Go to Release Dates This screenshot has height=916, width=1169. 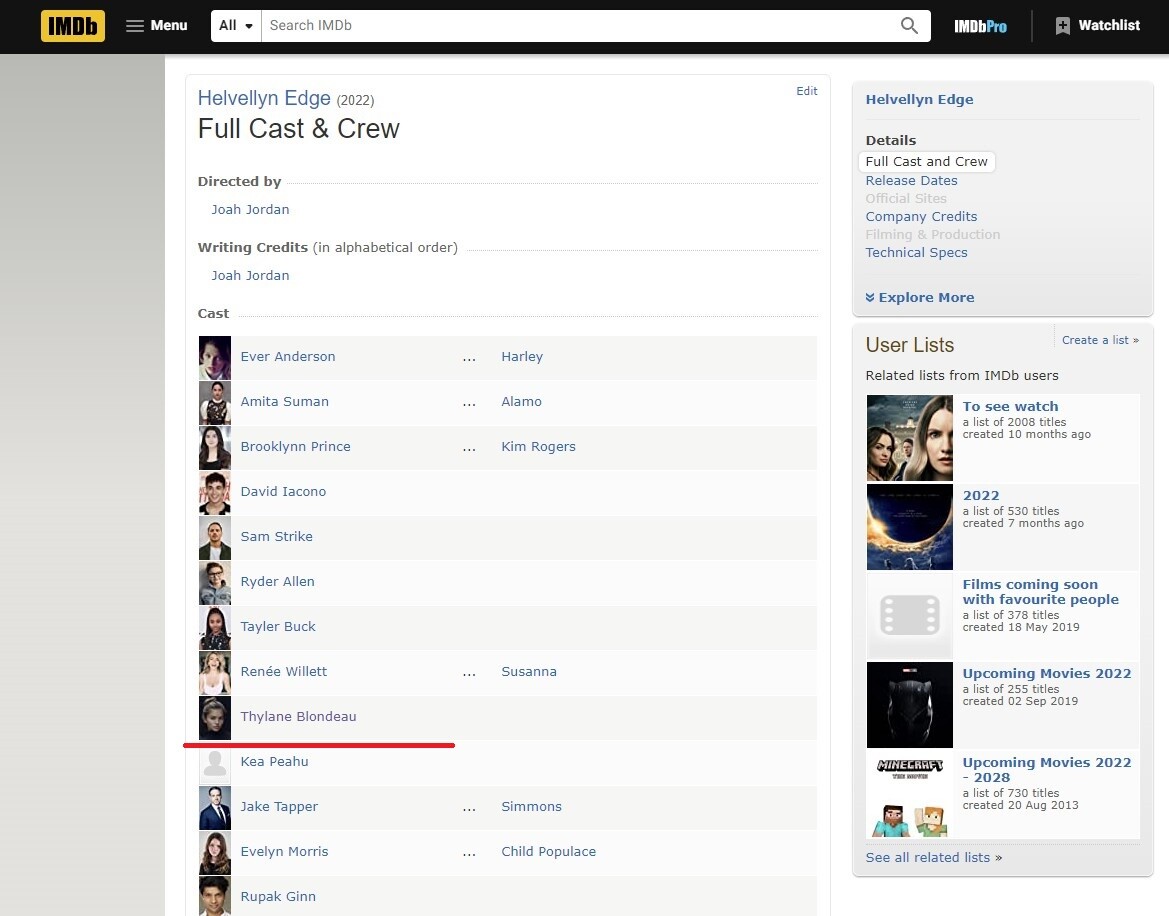911,180
